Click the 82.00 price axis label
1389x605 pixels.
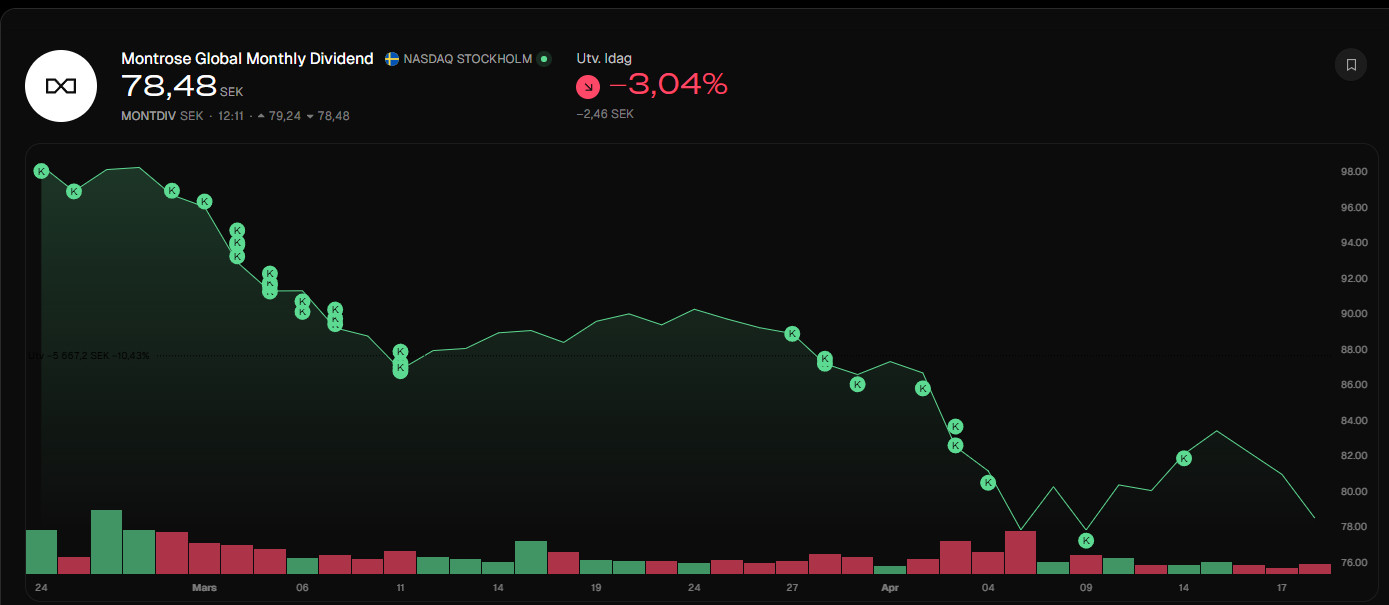coord(1353,456)
